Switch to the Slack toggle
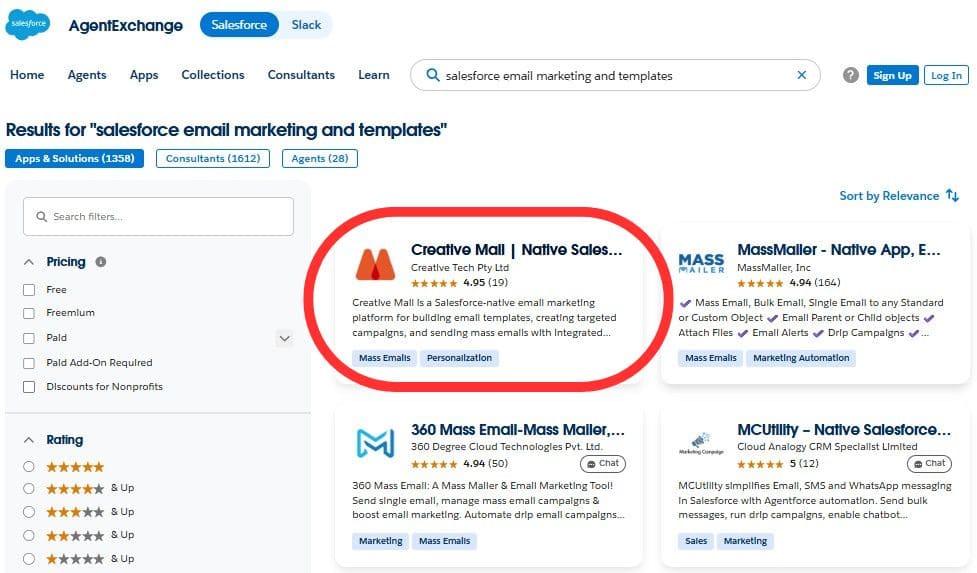977x573 pixels. tap(306, 25)
